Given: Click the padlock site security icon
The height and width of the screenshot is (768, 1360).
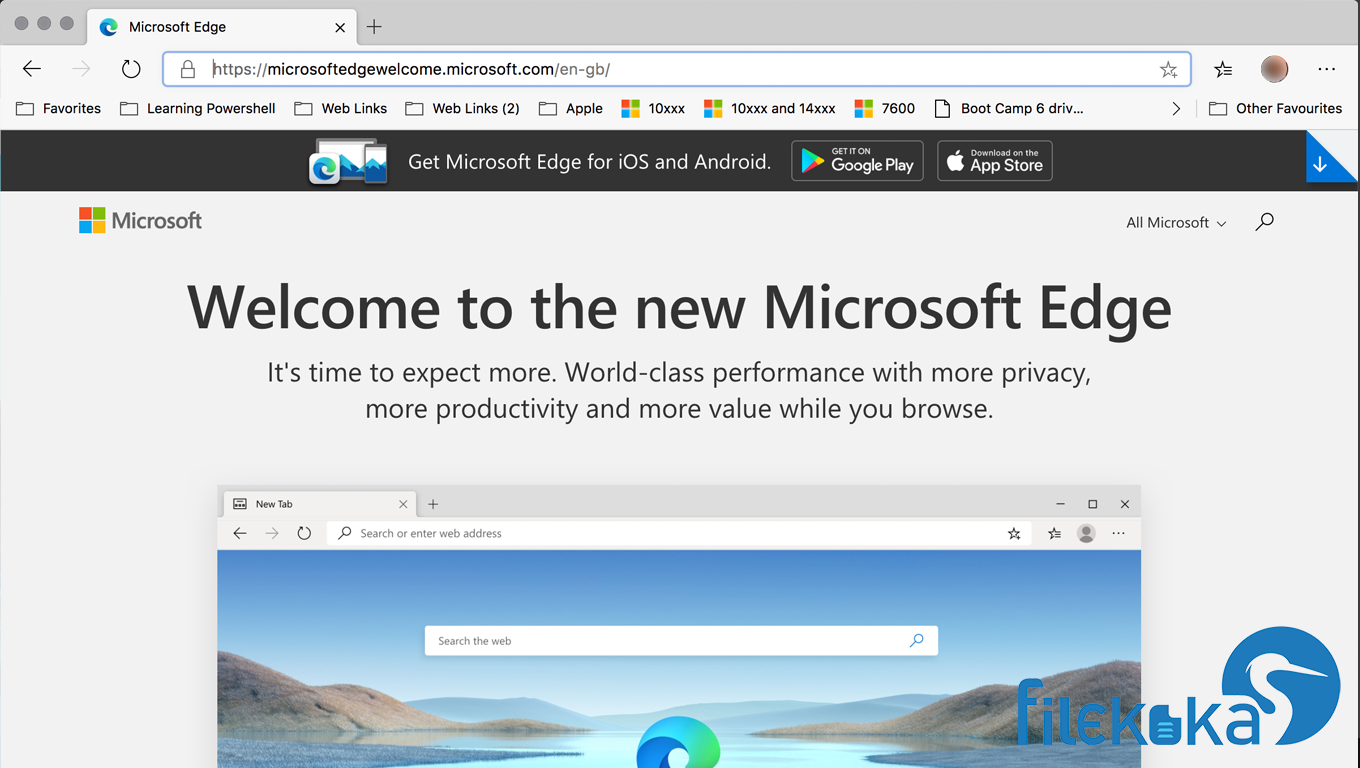Looking at the screenshot, I should click(187, 69).
